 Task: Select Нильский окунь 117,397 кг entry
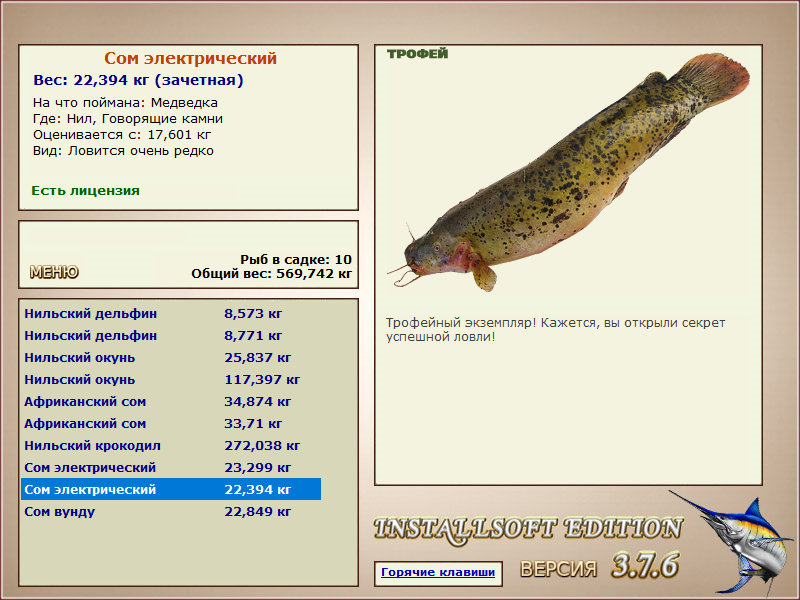(171, 380)
